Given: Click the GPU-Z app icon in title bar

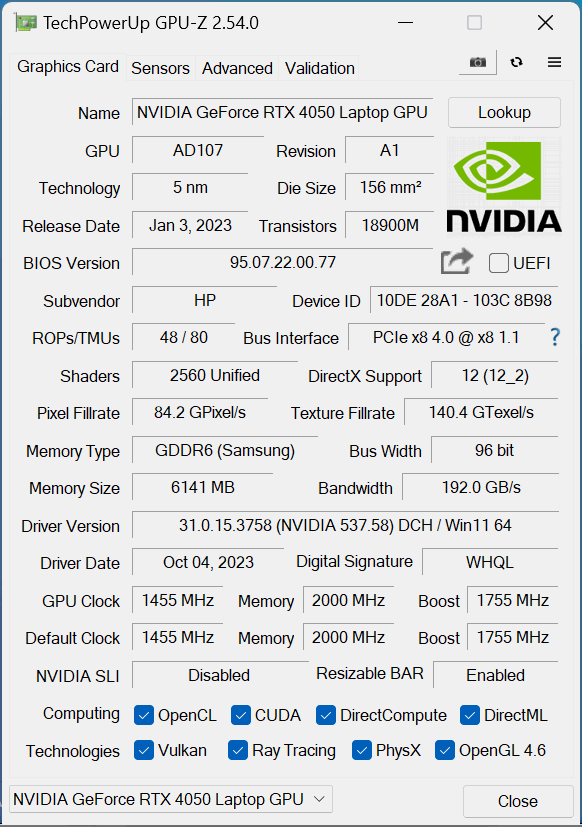Looking at the screenshot, I should (25, 23).
